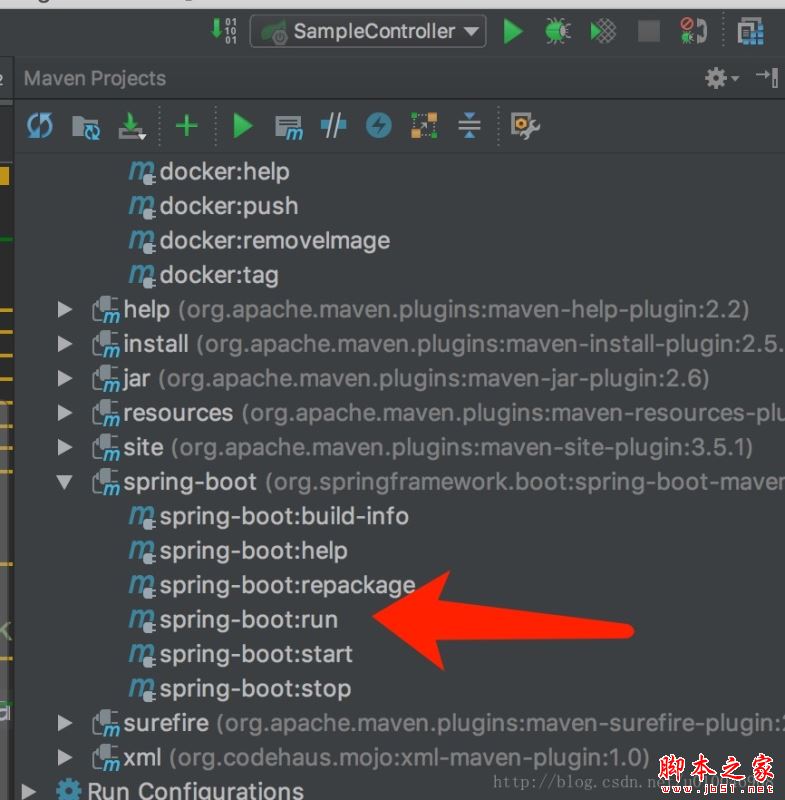Reimport all Maven projects
This screenshot has width=785, height=800.
(40, 126)
